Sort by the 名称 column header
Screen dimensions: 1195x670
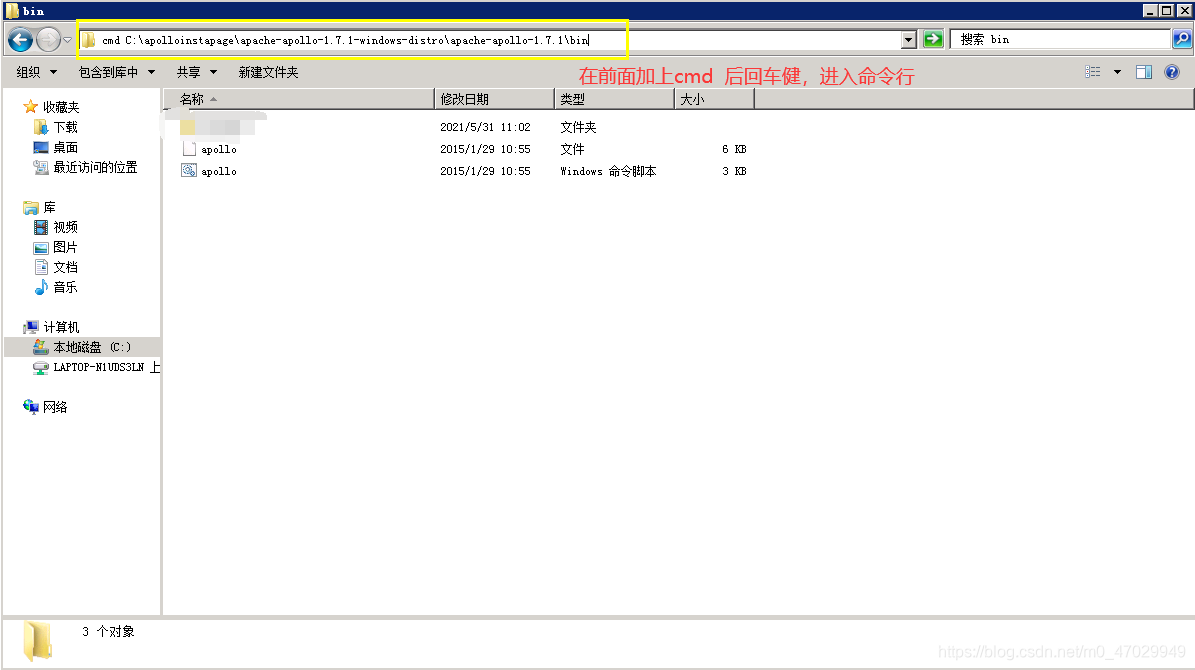pos(299,99)
